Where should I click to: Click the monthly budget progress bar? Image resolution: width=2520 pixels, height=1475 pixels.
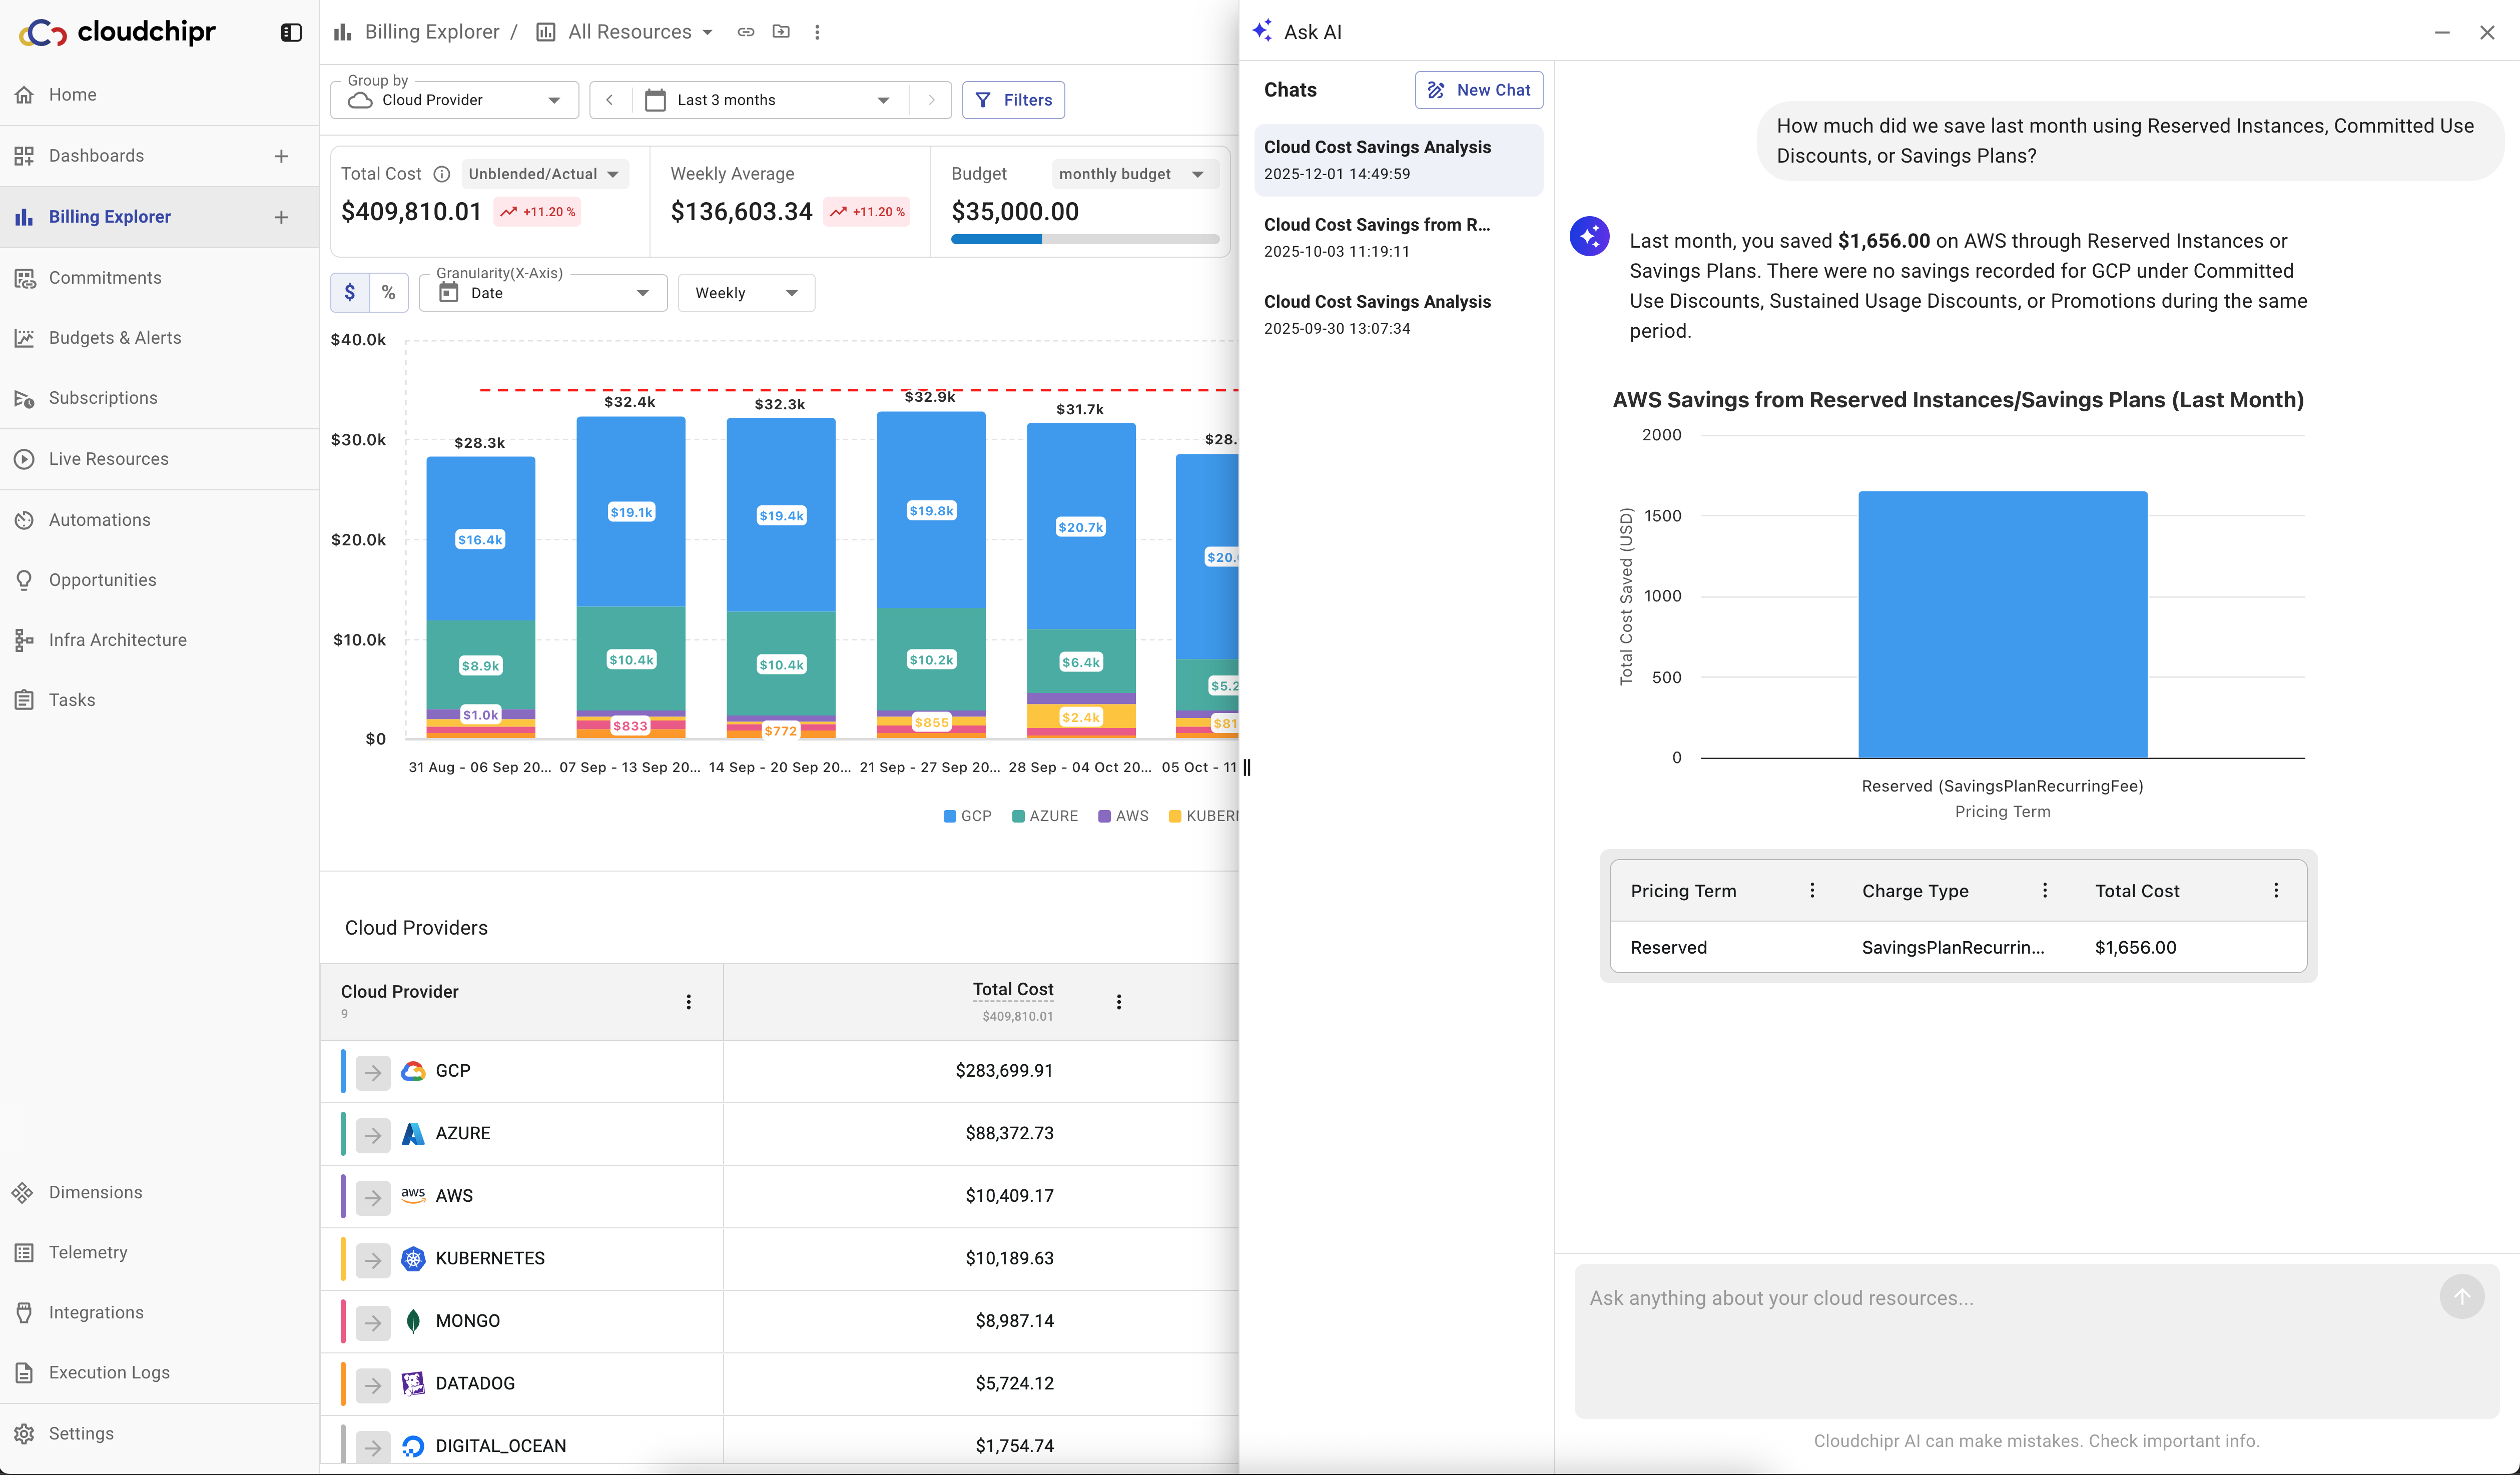[x=1084, y=239]
